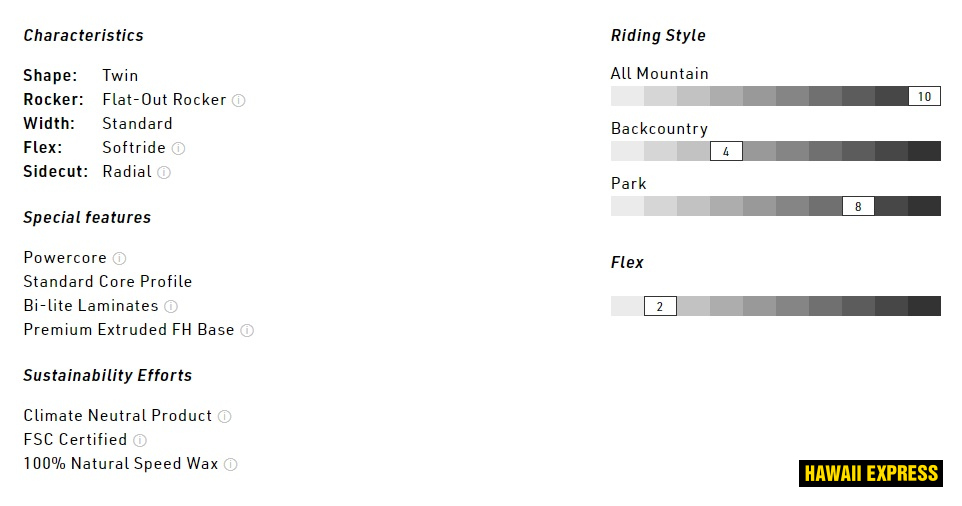962x506 pixels.
Task: Click the Flat-Out Rocker text
Action: coord(164,100)
